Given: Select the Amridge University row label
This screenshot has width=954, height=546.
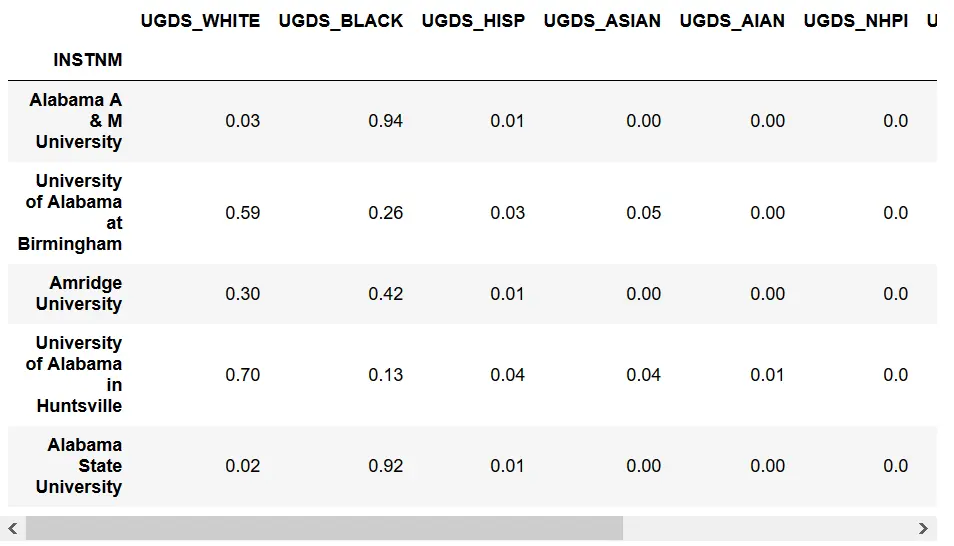Looking at the screenshot, I should click(84, 293).
